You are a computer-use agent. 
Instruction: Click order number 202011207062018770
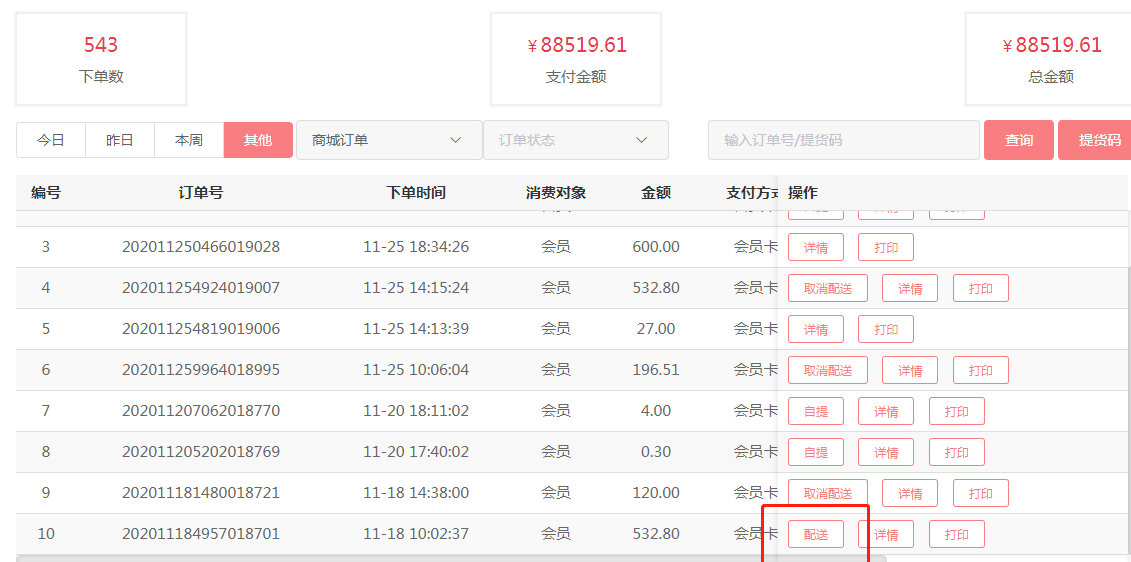[201, 412]
